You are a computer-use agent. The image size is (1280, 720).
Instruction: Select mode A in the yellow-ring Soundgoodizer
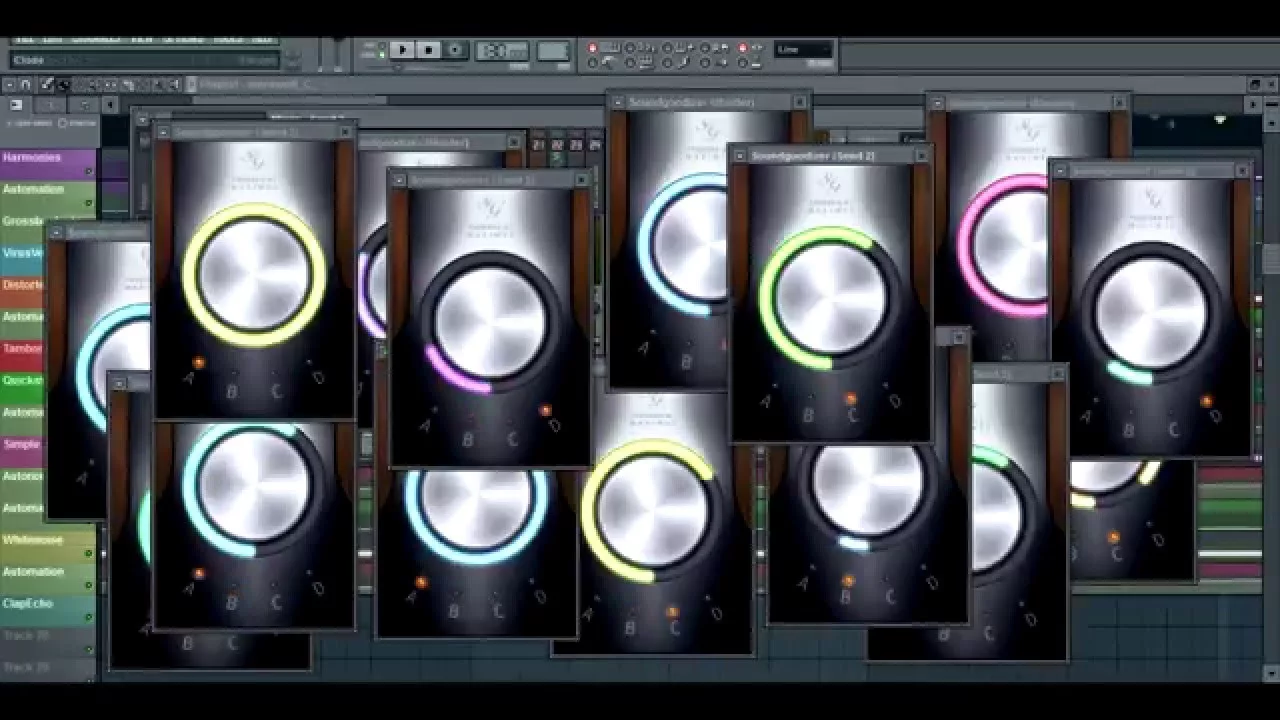(x=189, y=378)
